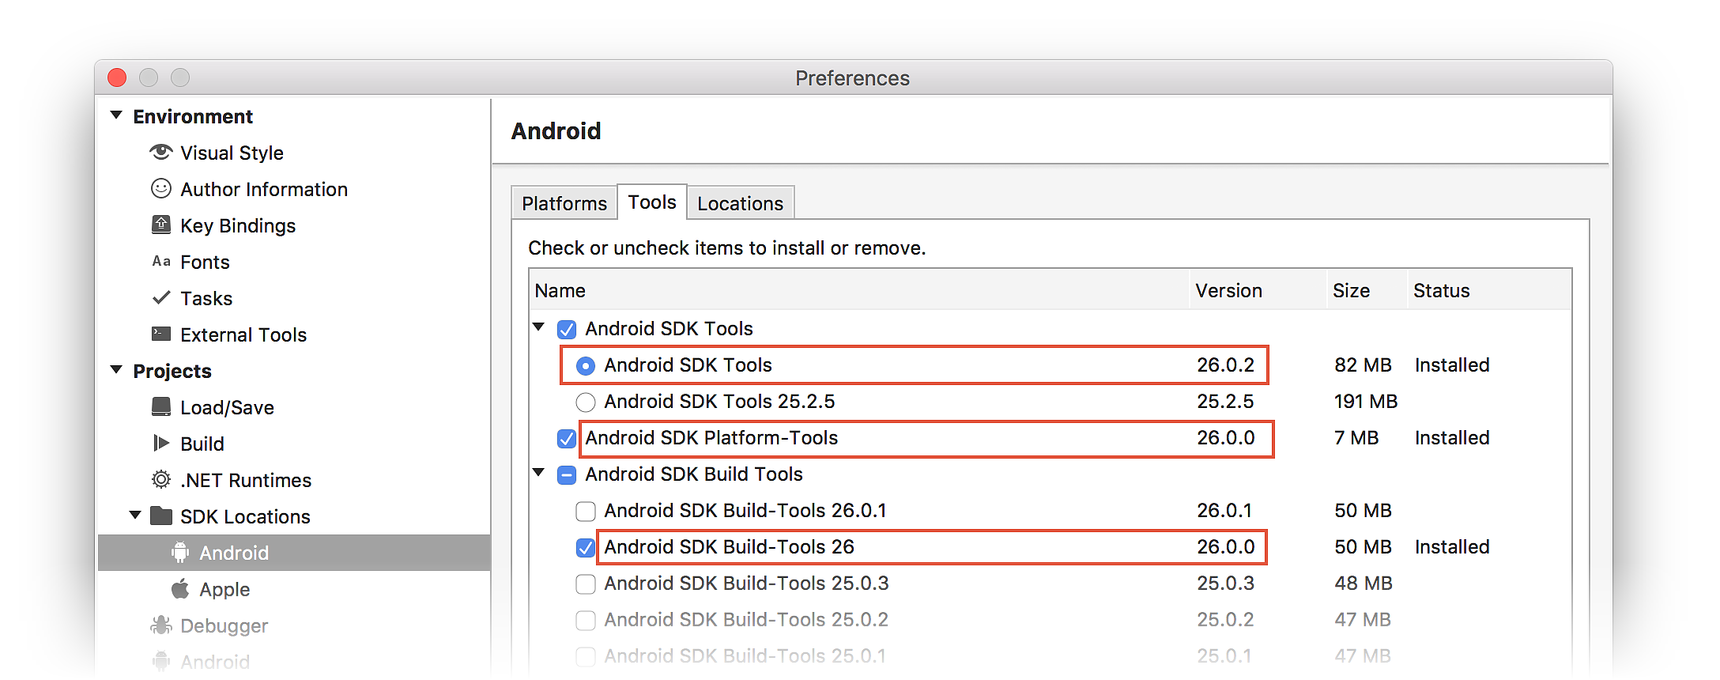Open the Locations tab
1720x680 pixels.
(740, 203)
